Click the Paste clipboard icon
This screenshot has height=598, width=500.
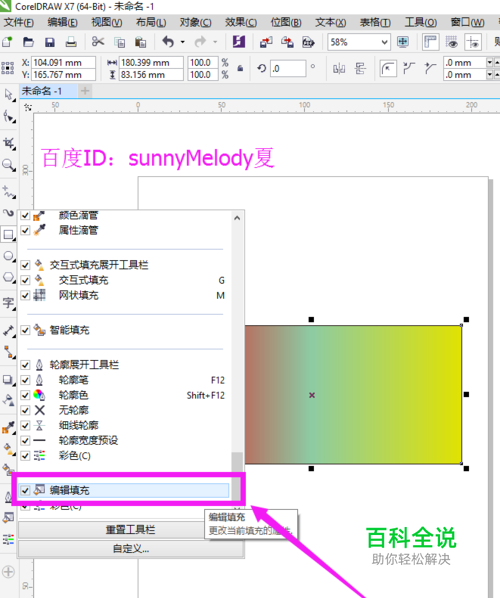pos(141,42)
